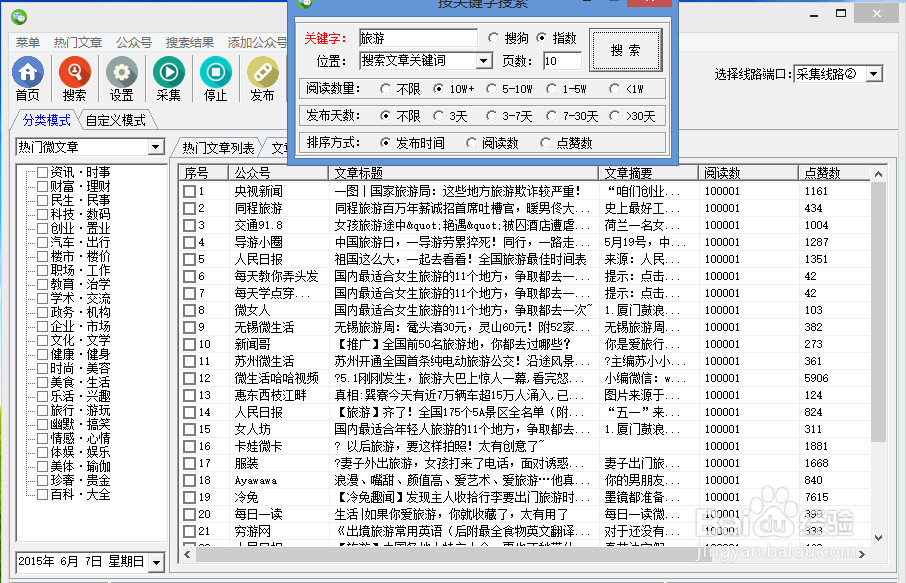This screenshot has height=583, width=906.
Task: Click the horizontal scrollbar right arrow
Action: coord(862,554)
